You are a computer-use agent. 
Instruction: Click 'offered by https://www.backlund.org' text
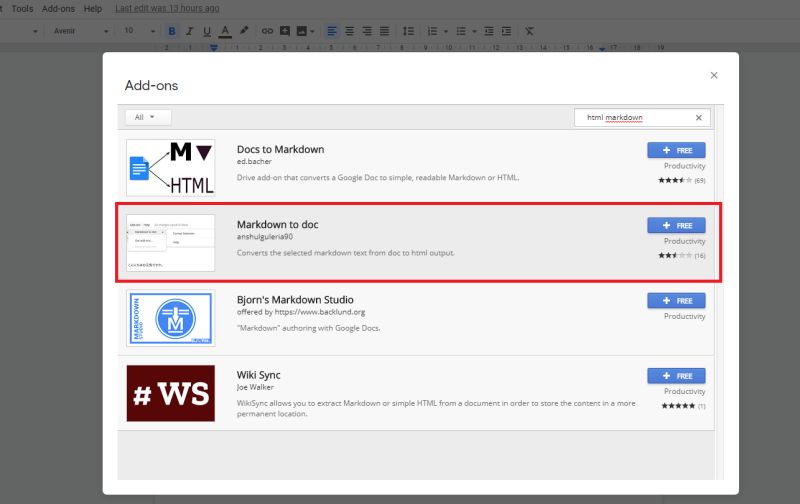pyautogui.click(x=301, y=312)
